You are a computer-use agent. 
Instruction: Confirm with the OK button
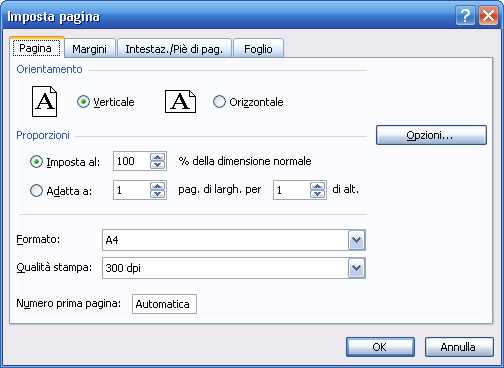tap(380, 347)
